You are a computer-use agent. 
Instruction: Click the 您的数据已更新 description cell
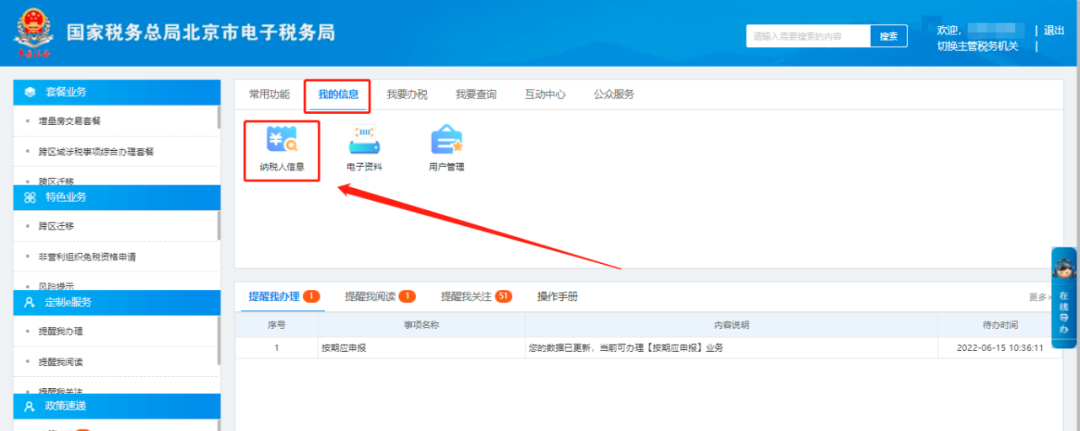(731, 348)
